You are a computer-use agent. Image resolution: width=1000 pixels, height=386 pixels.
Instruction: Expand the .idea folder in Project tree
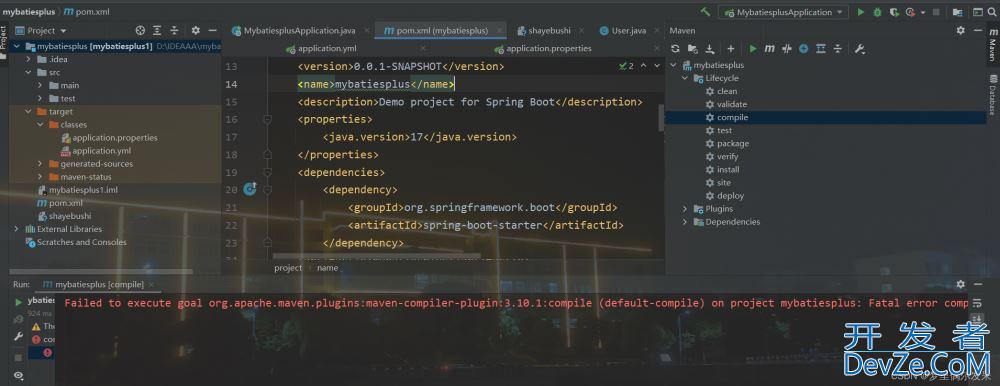click(x=29, y=59)
